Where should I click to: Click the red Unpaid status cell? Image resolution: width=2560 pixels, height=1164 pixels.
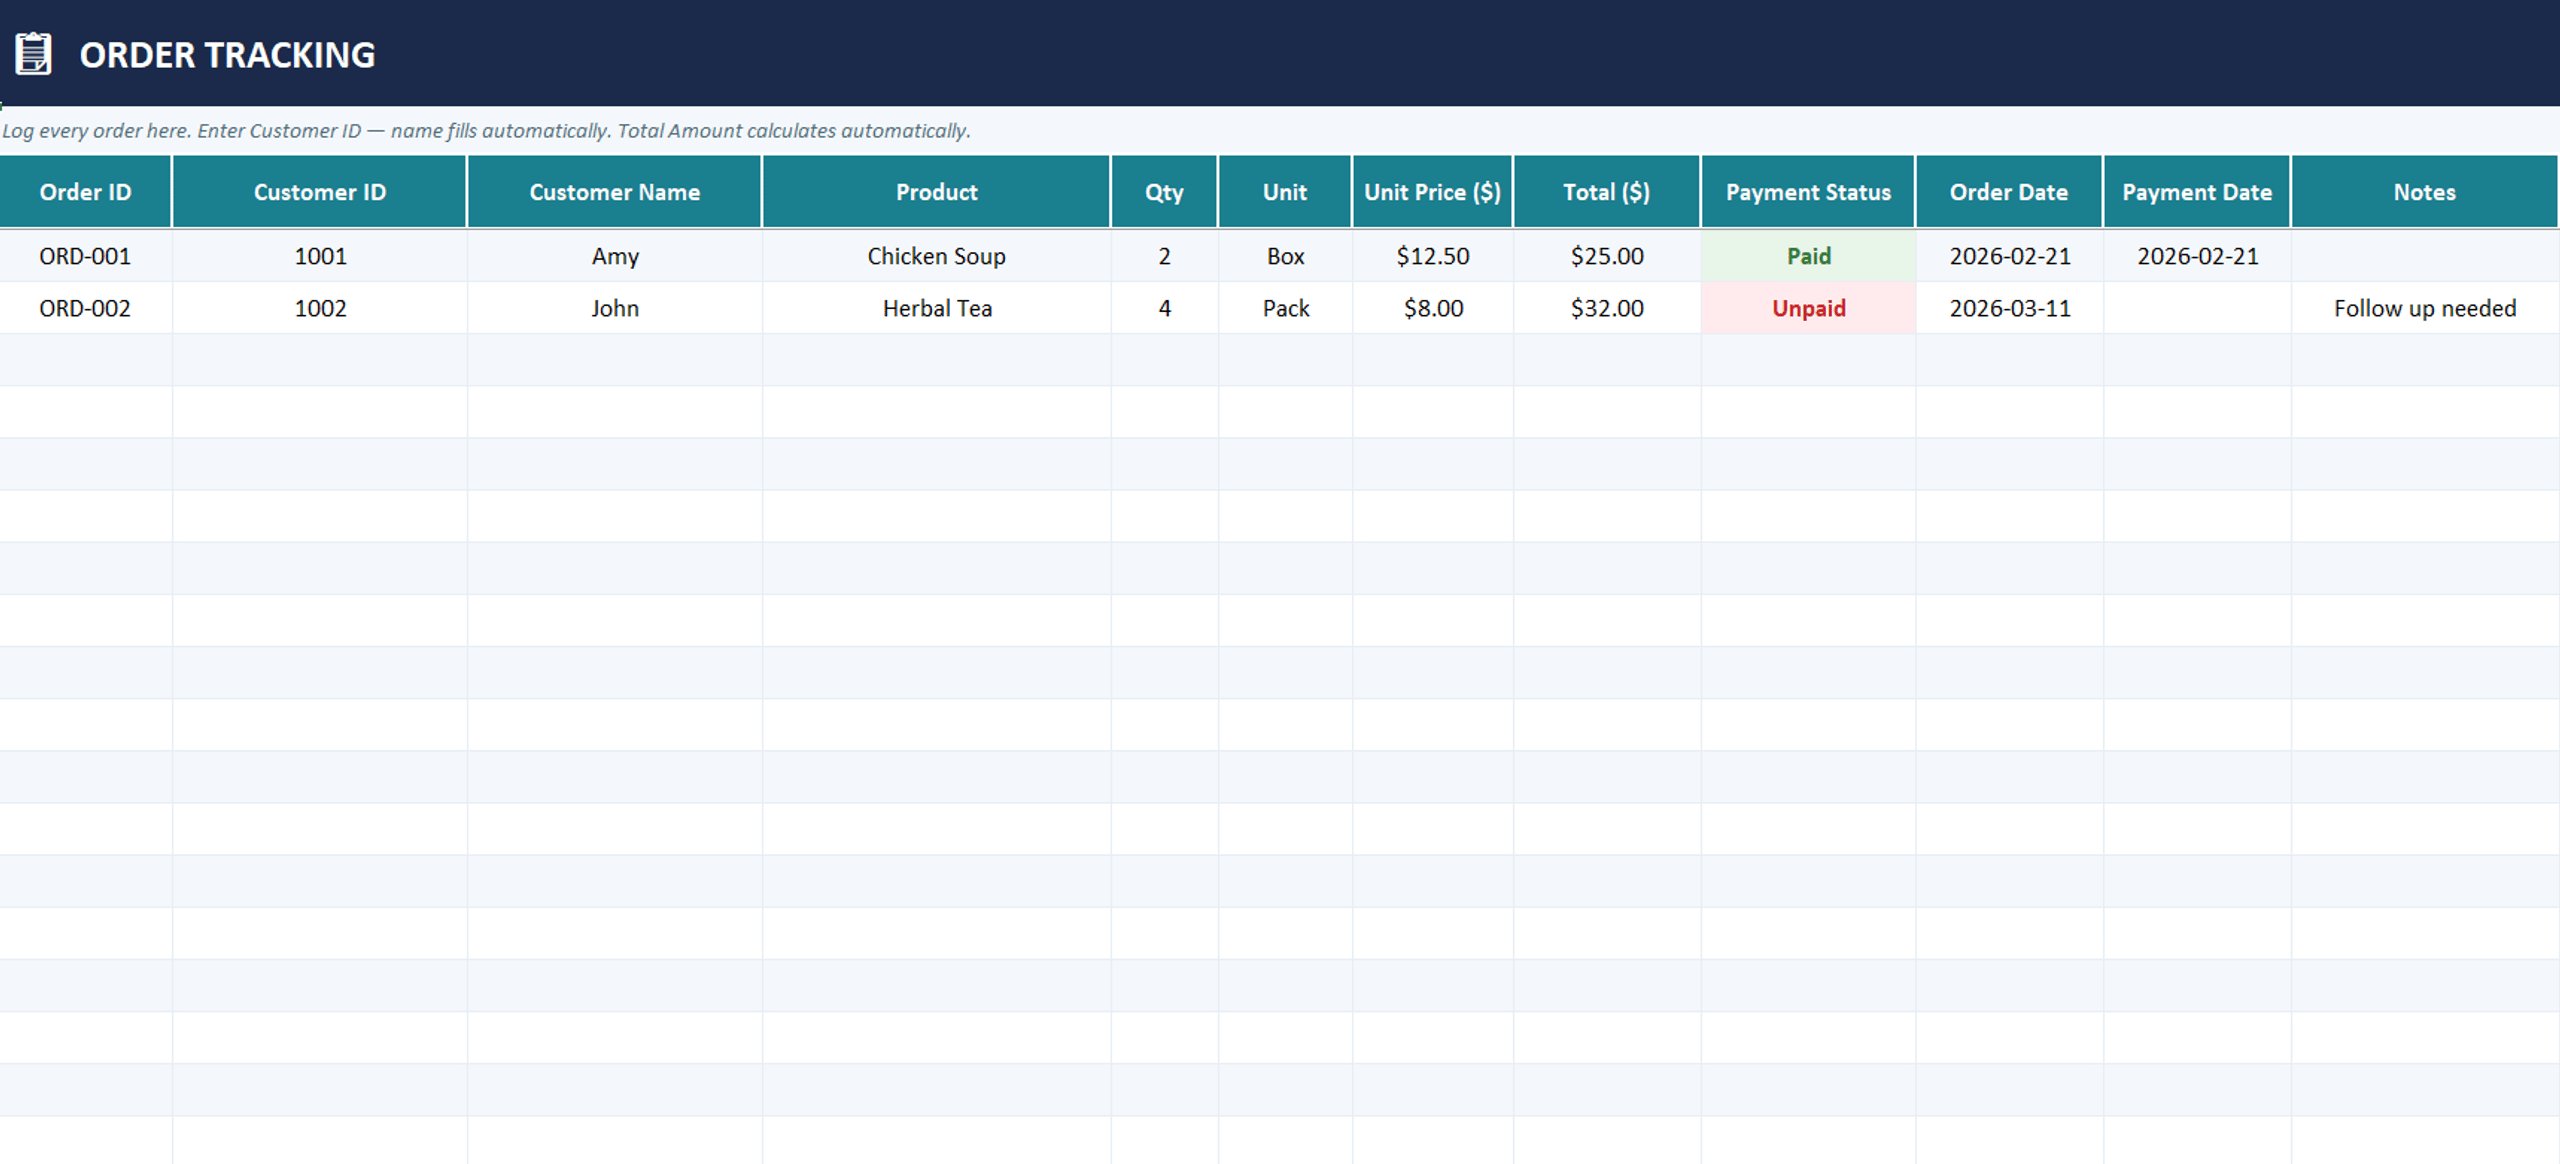tap(1808, 308)
